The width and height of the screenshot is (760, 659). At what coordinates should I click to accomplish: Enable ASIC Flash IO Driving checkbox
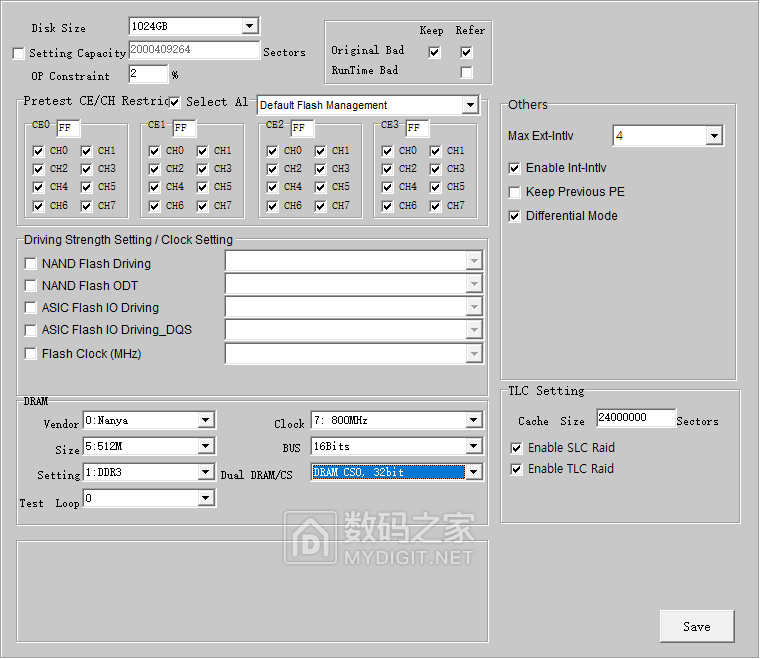point(31,308)
